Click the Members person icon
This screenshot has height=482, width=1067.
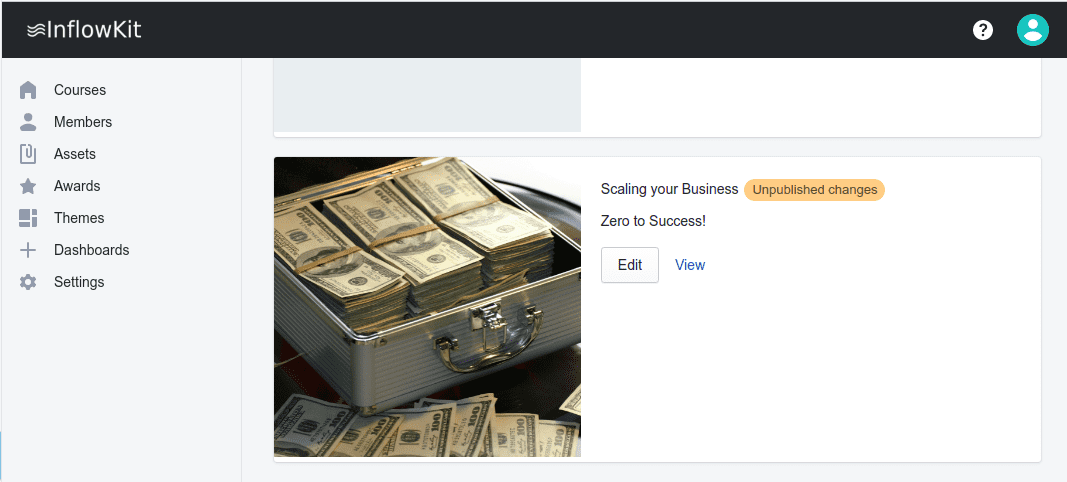(28, 122)
